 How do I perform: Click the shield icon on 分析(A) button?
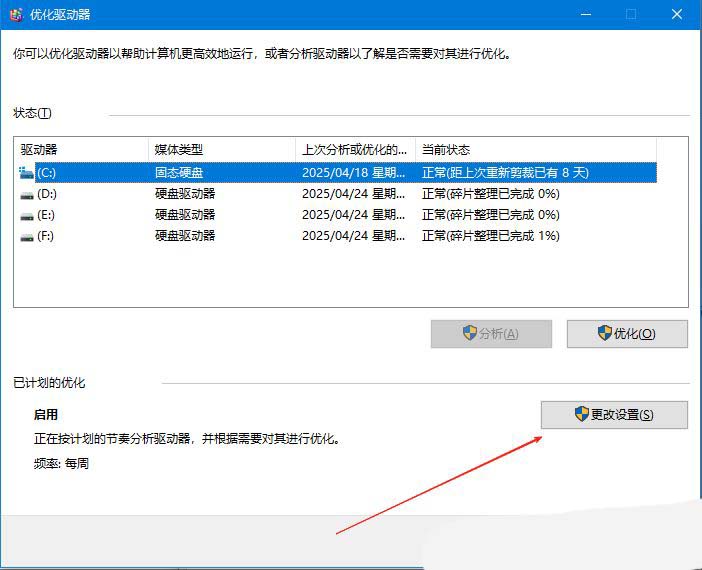point(470,334)
